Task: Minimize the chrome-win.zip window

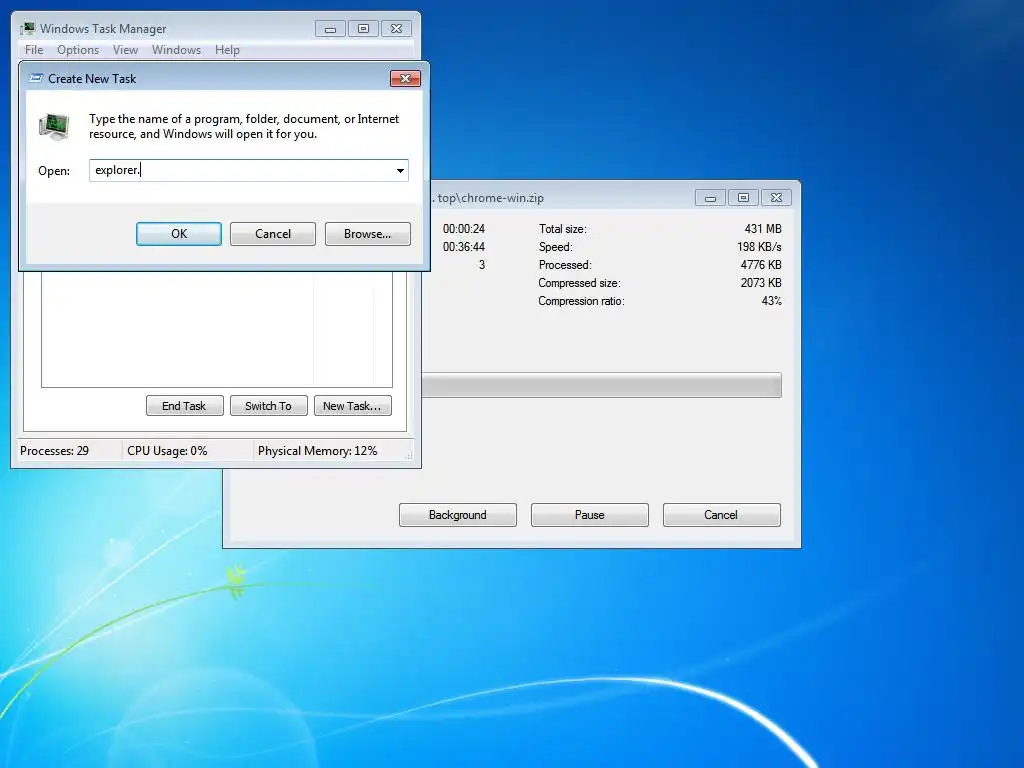Action: (x=711, y=198)
